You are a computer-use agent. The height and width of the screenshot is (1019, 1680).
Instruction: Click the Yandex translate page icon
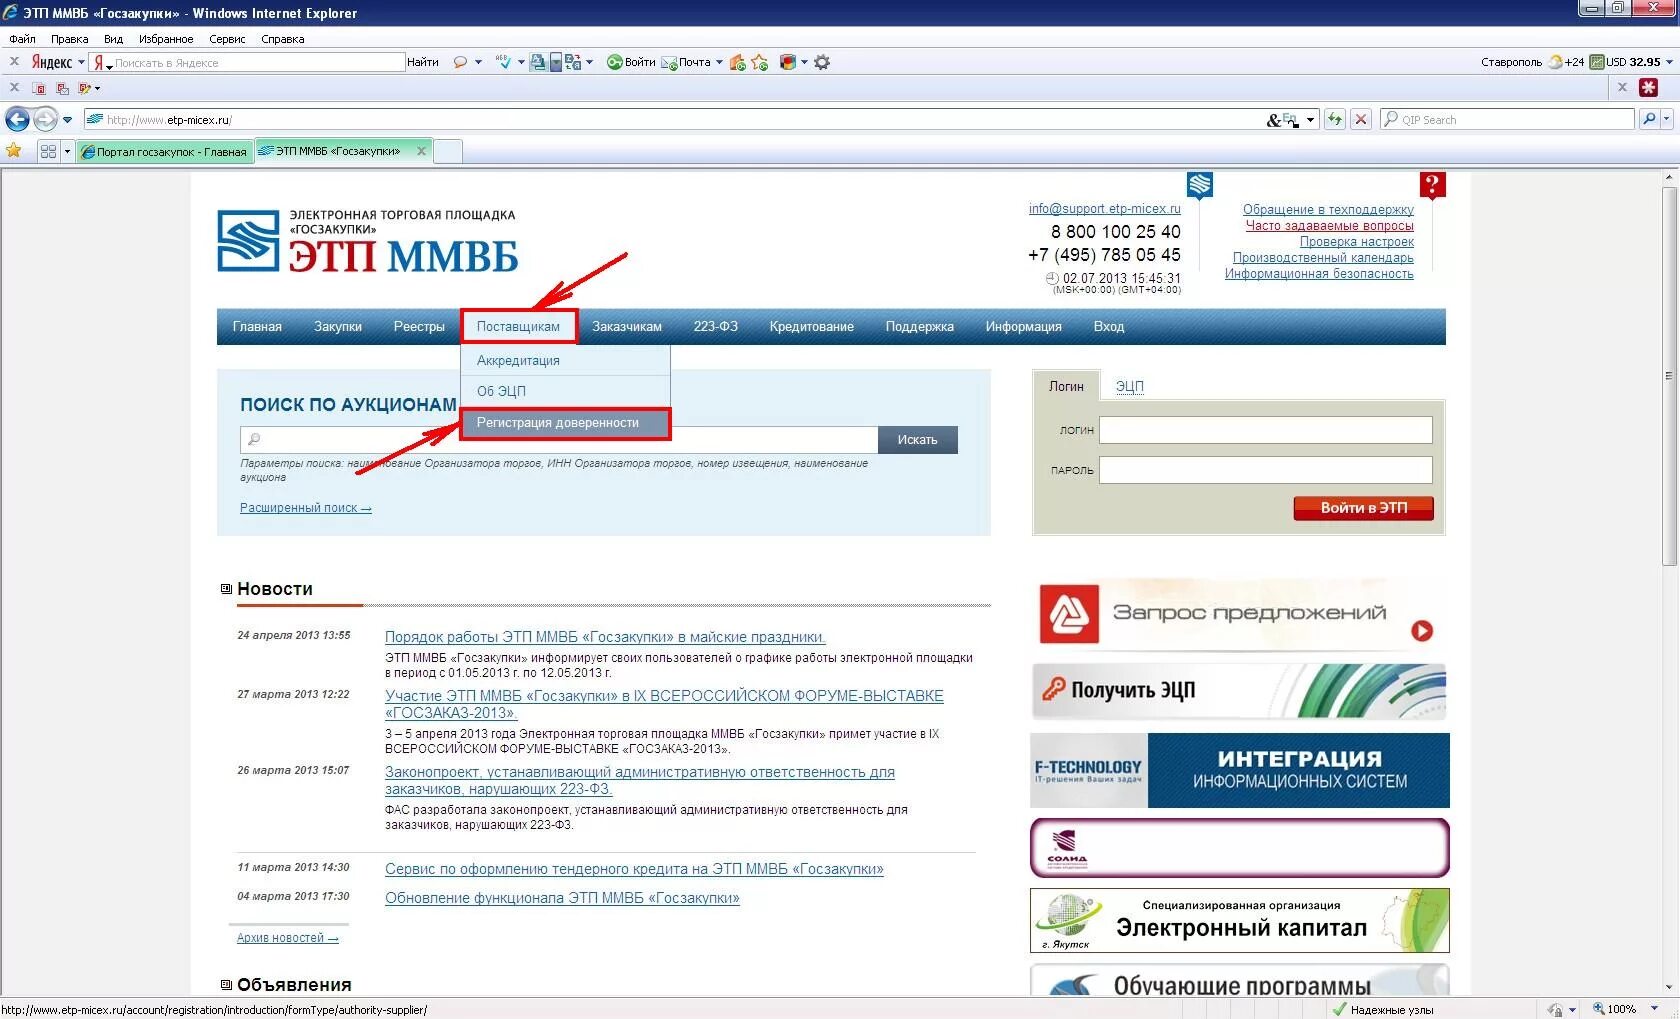pyautogui.click(x=573, y=62)
